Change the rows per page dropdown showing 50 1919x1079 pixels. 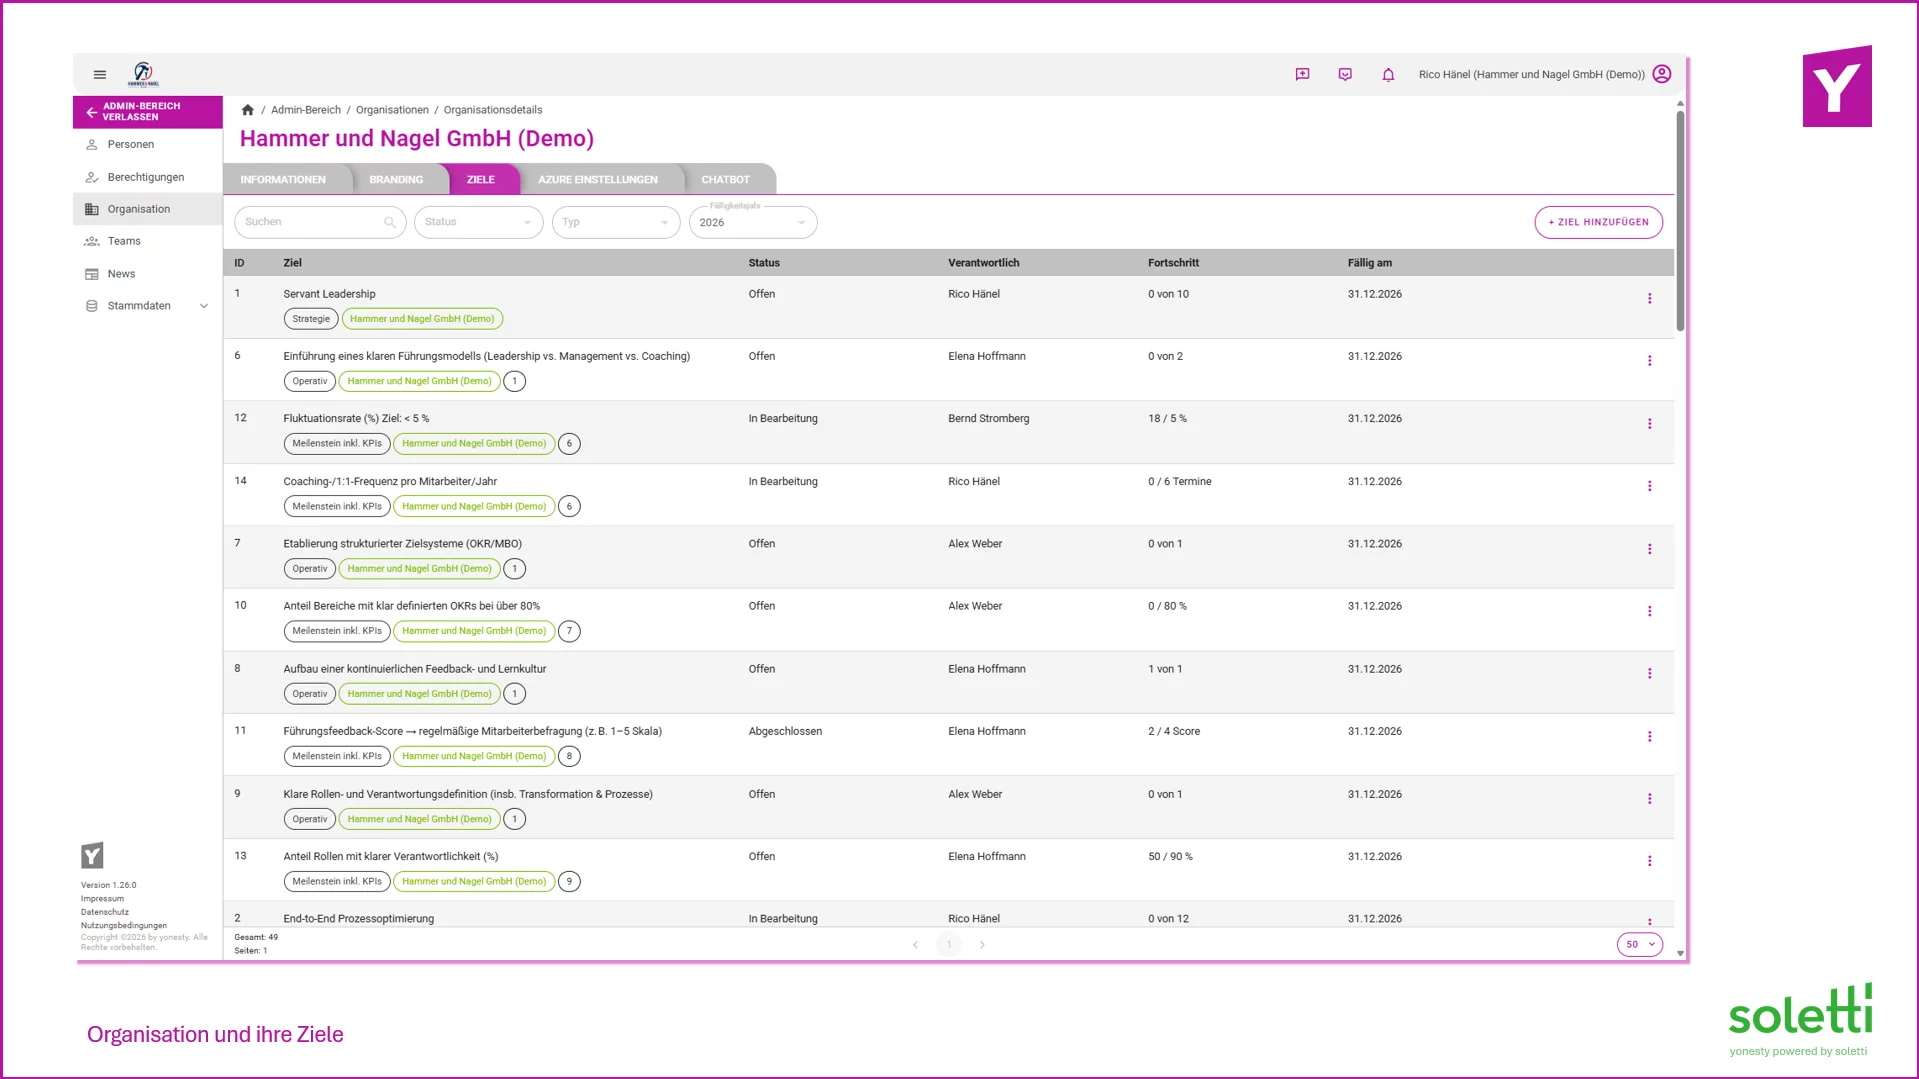coord(1640,945)
